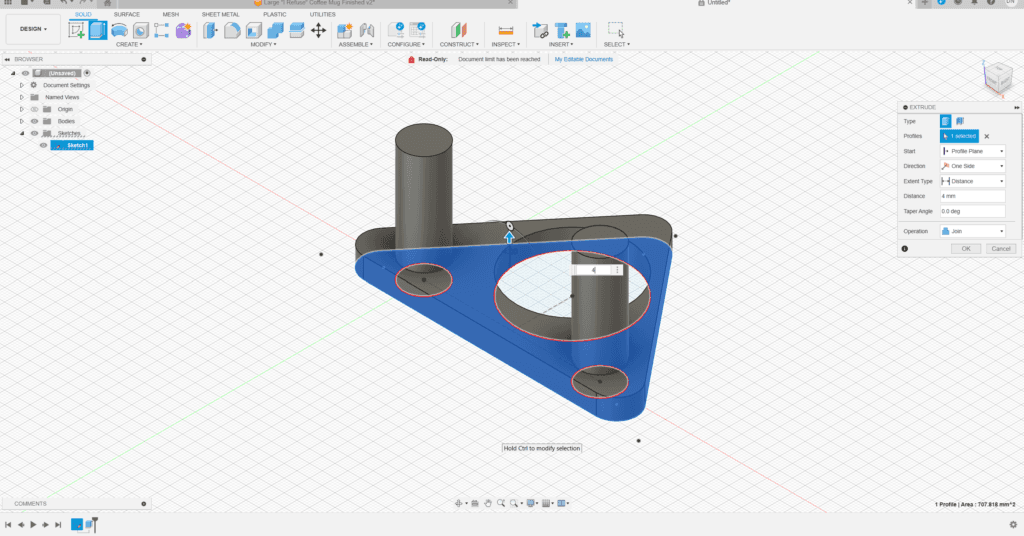Open Display Settings in navigation bar
The height and width of the screenshot is (536, 1024).
click(531, 503)
